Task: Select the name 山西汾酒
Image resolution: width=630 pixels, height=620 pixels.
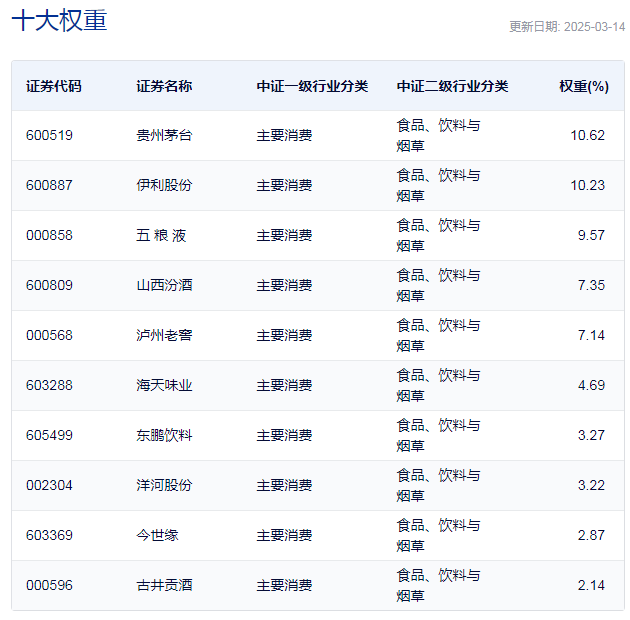Action: pos(164,285)
